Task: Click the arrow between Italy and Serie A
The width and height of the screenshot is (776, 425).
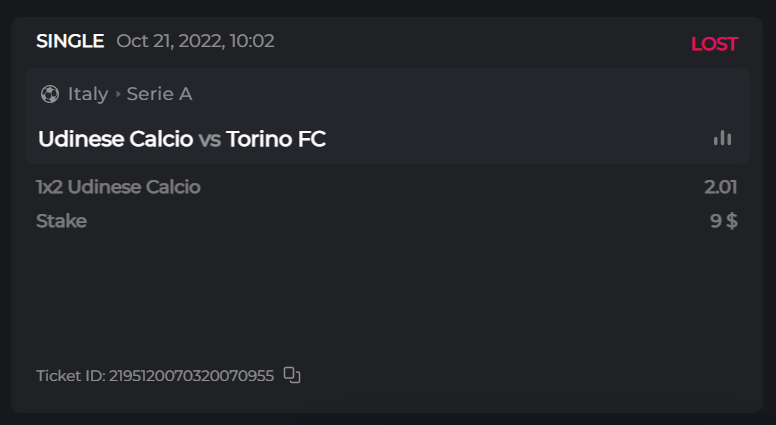Action: pyautogui.click(x=117, y=94)
